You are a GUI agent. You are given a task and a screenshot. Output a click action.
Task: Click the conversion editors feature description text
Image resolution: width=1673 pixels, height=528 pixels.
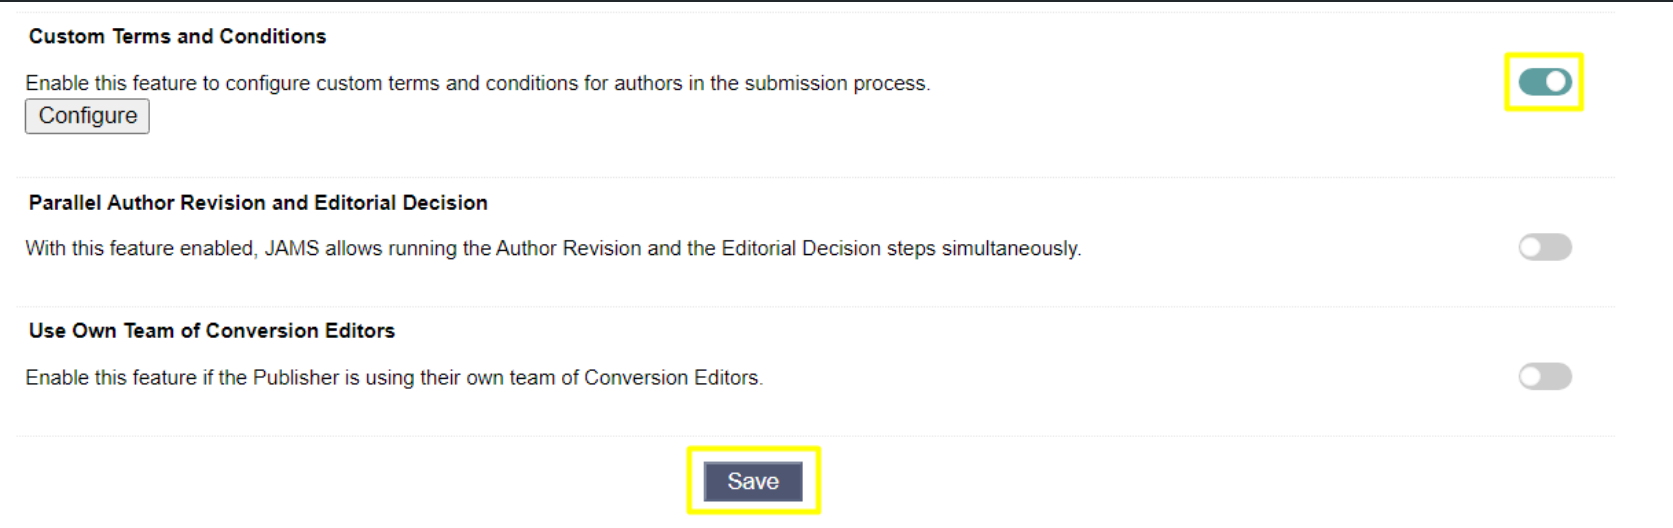[393, 378]
